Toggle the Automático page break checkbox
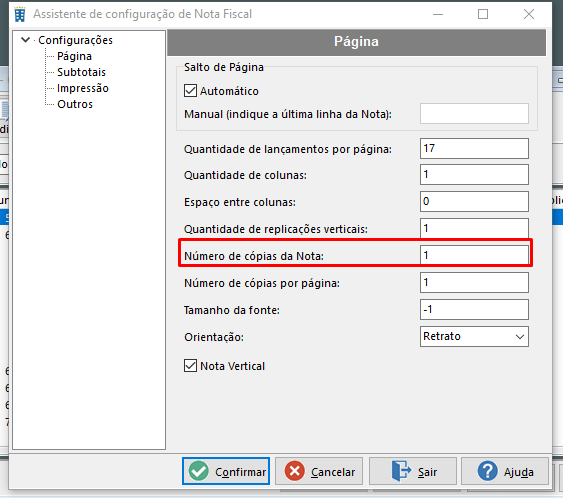 coord(190,91)
